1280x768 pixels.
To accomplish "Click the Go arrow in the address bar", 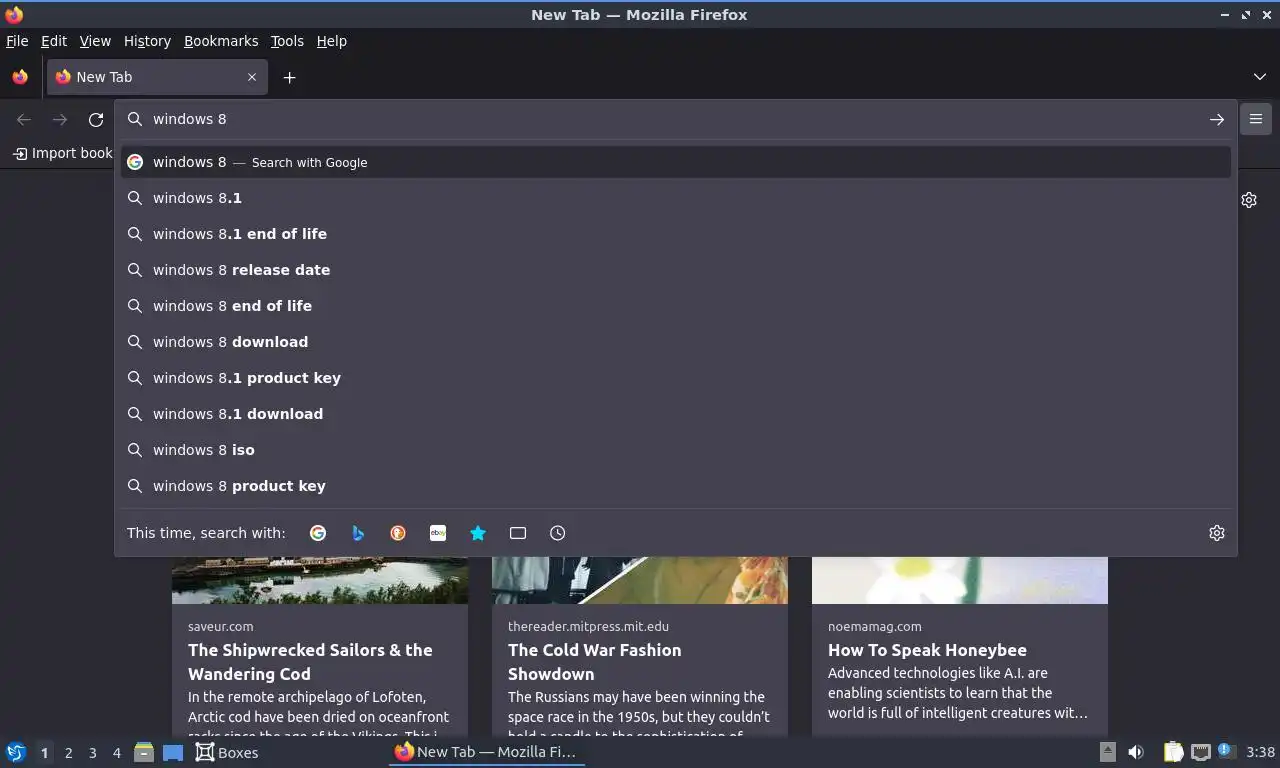I will pyautogui.click(x=1217, y=119).
